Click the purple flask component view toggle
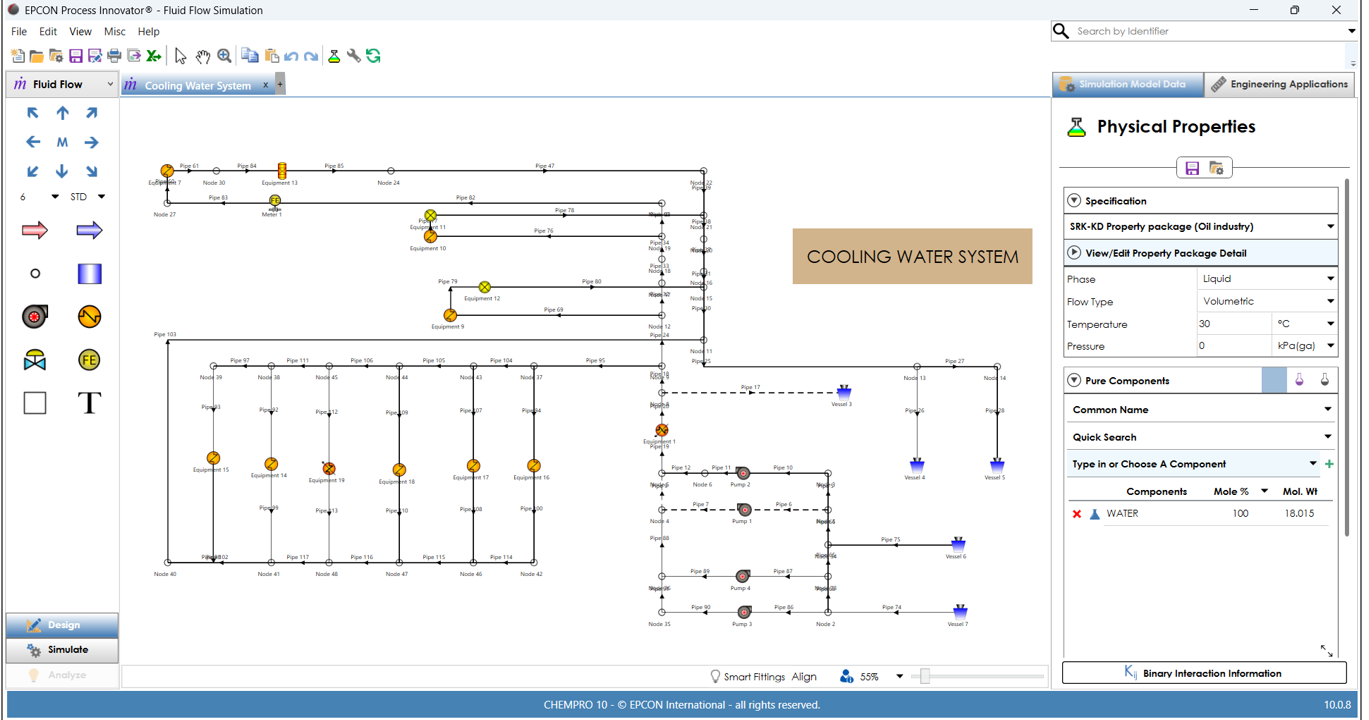 (x=1299, y=380)
